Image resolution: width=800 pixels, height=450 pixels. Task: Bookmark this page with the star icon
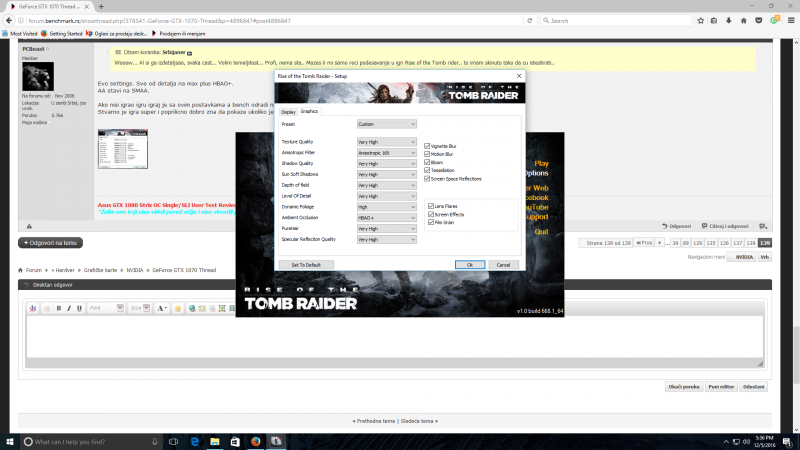(701, 20)
